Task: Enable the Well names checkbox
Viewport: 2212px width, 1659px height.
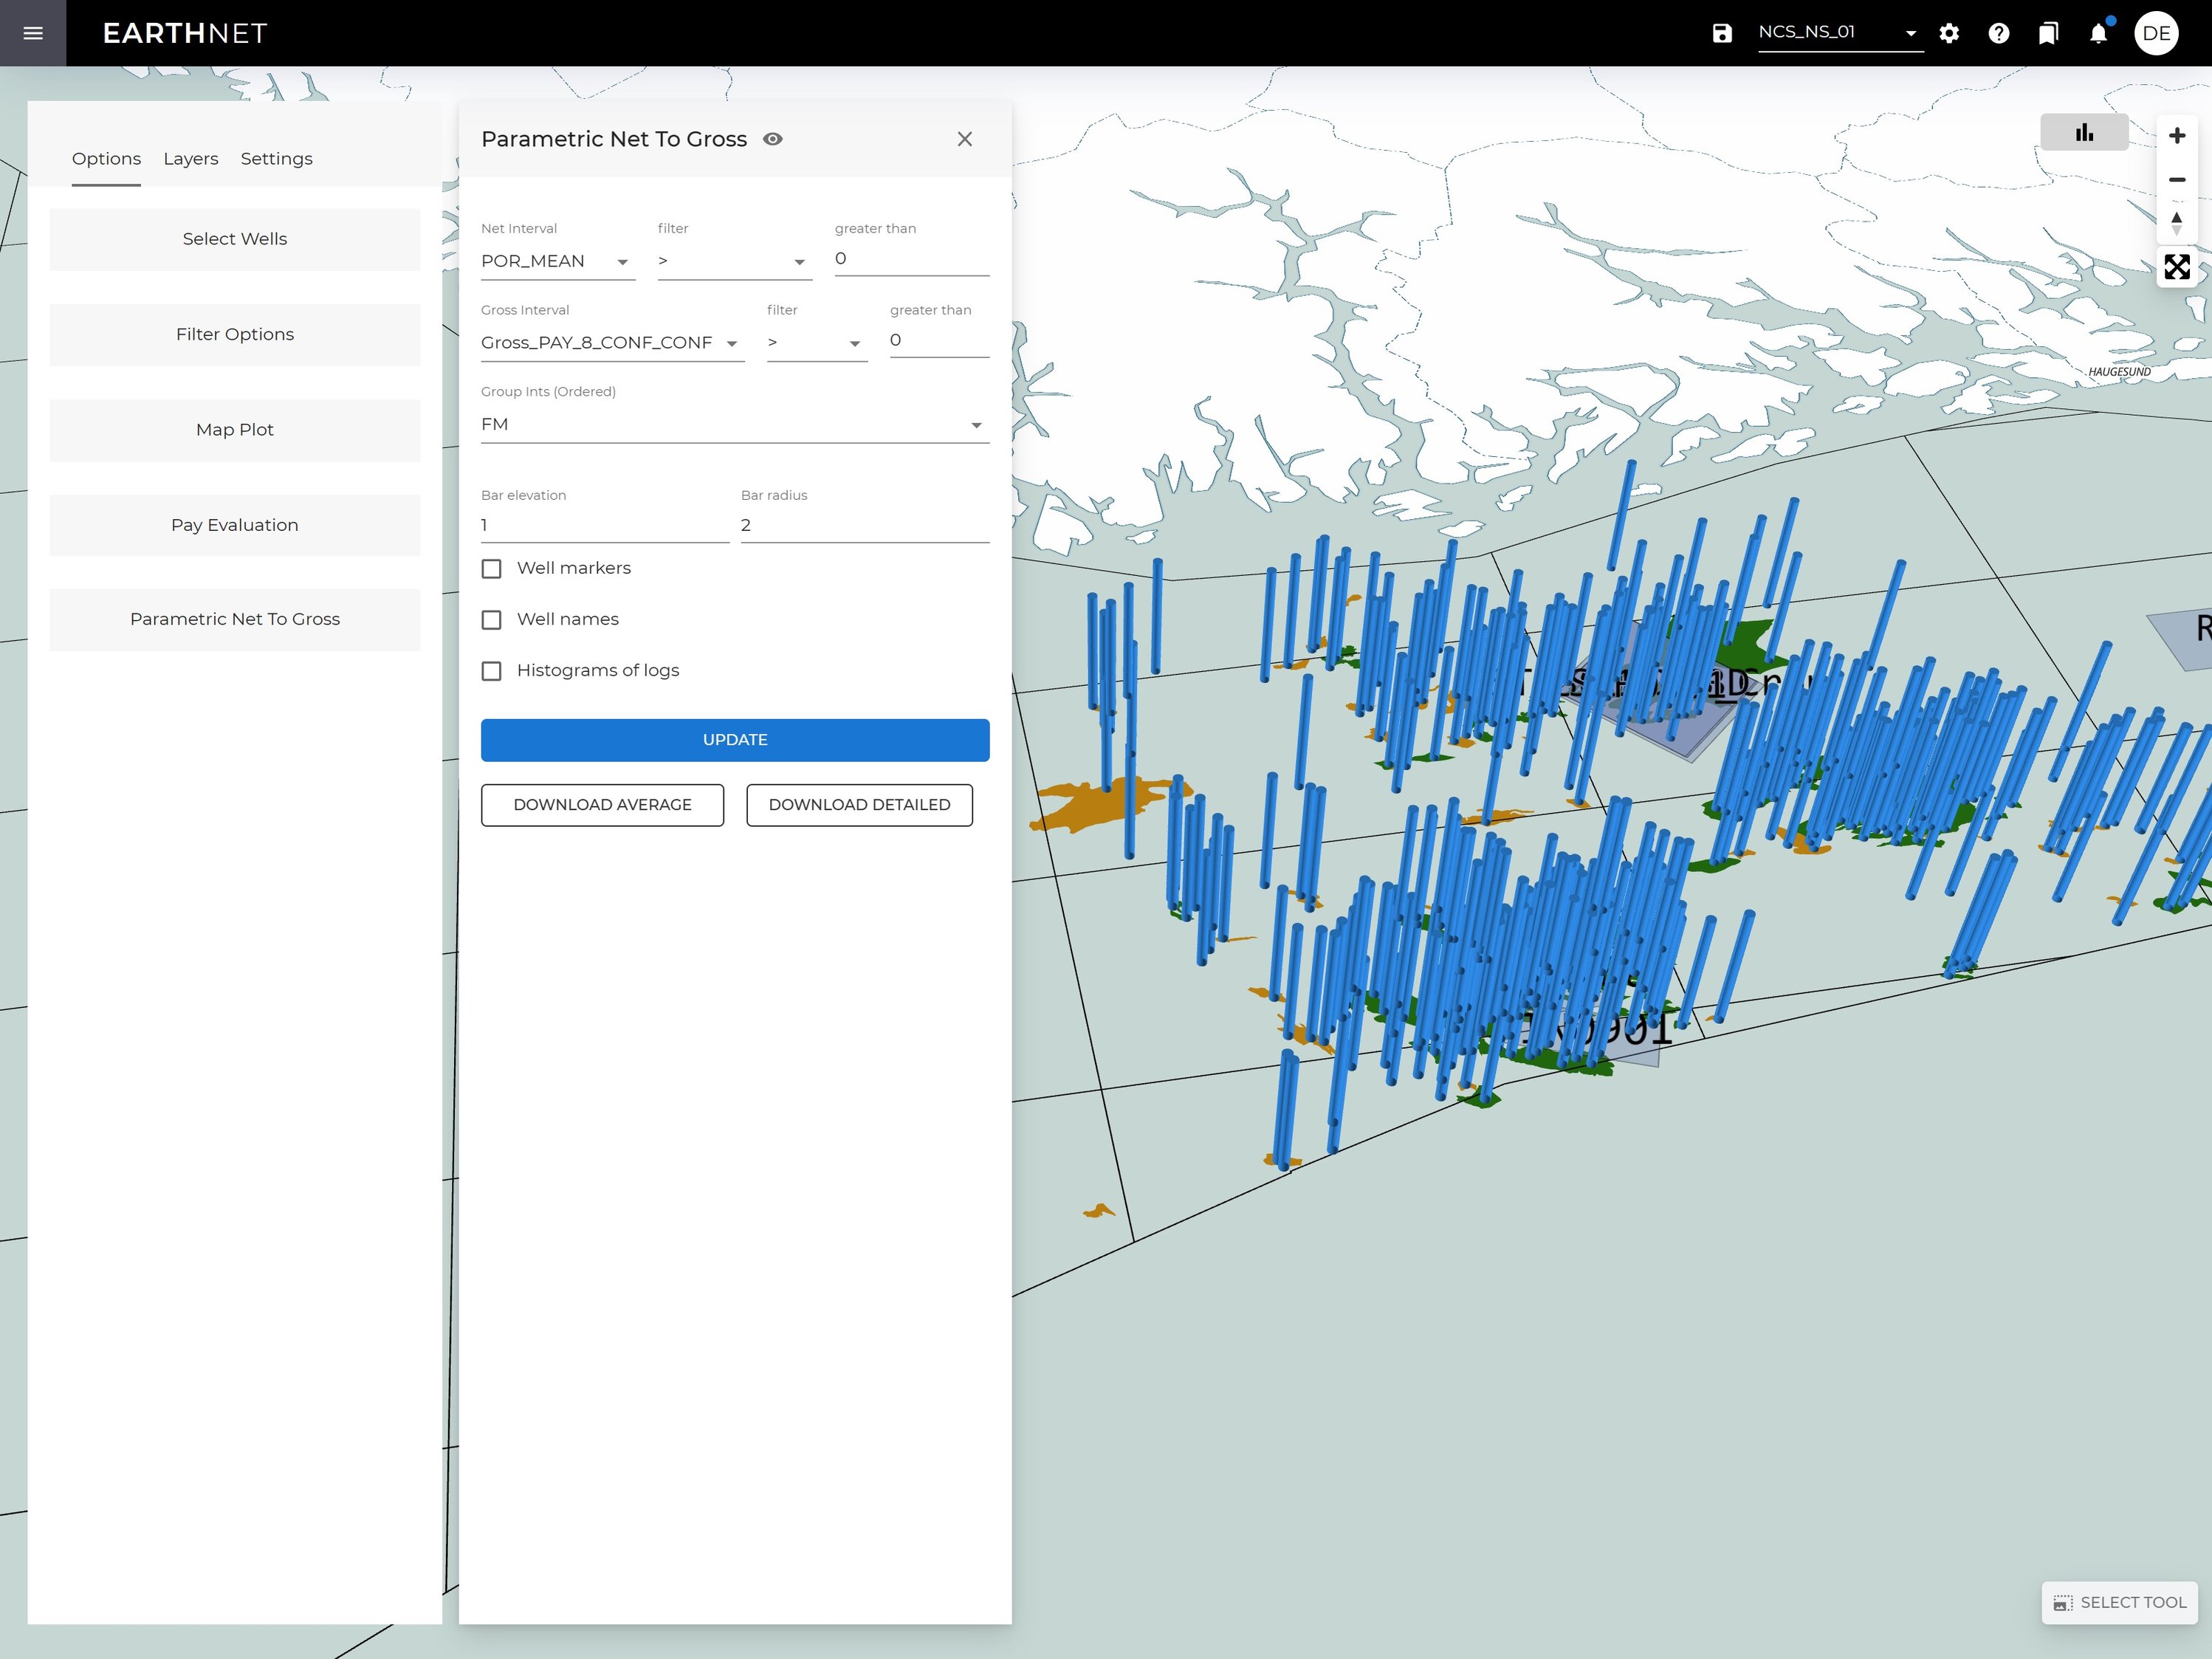Action: coord(491,620)
